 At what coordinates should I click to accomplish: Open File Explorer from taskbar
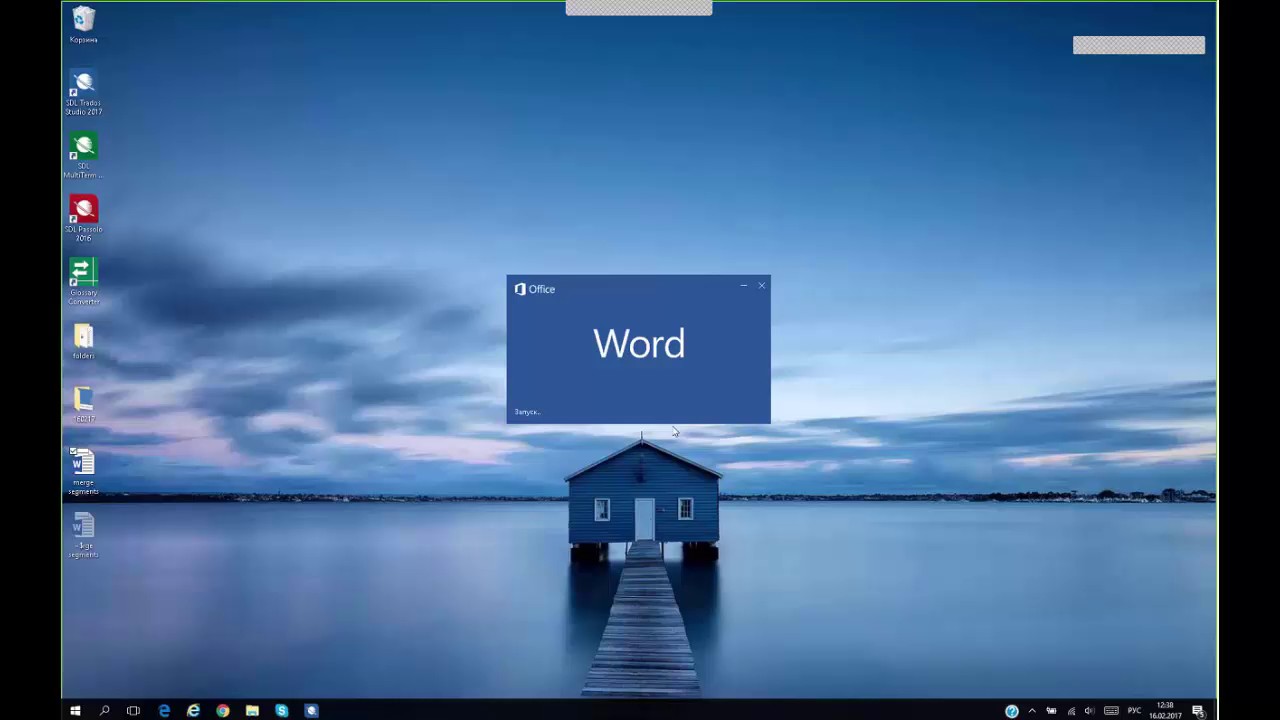252,711
